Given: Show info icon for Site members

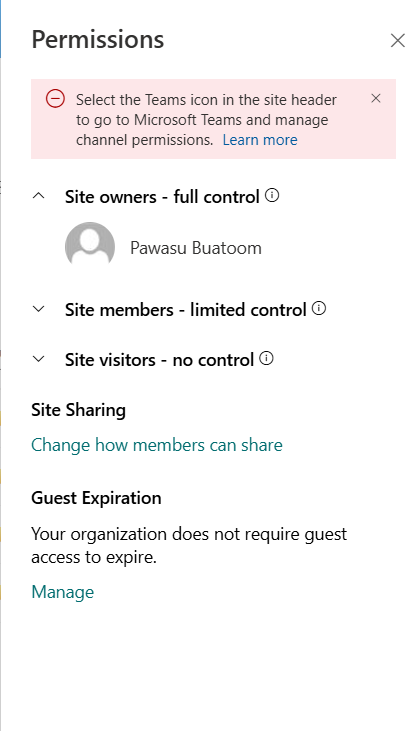Looking at the screenshot, I should click(319, 308).
